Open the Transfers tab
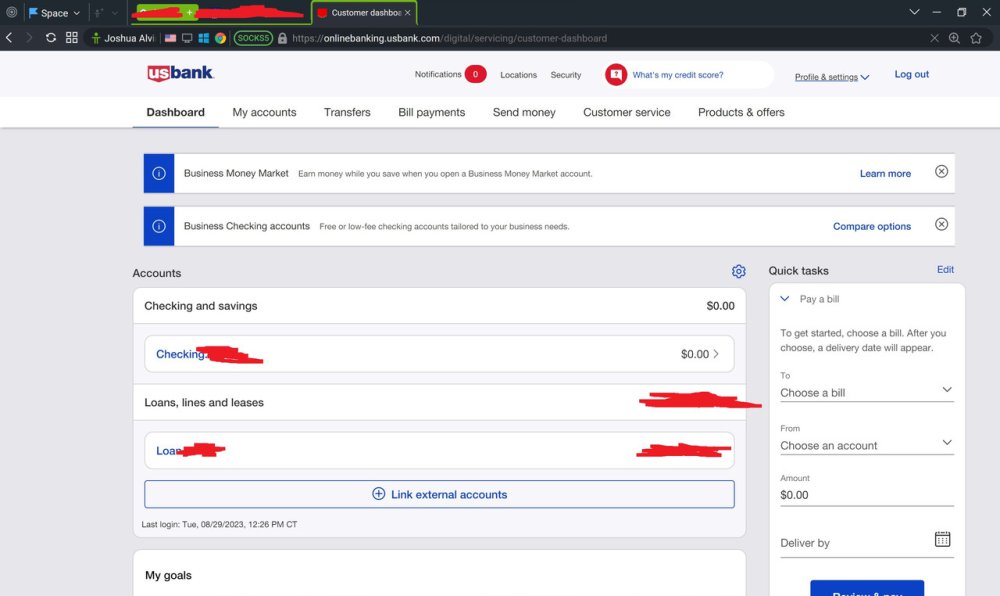This screenshot has width=1000, height=596. (347, 112)
